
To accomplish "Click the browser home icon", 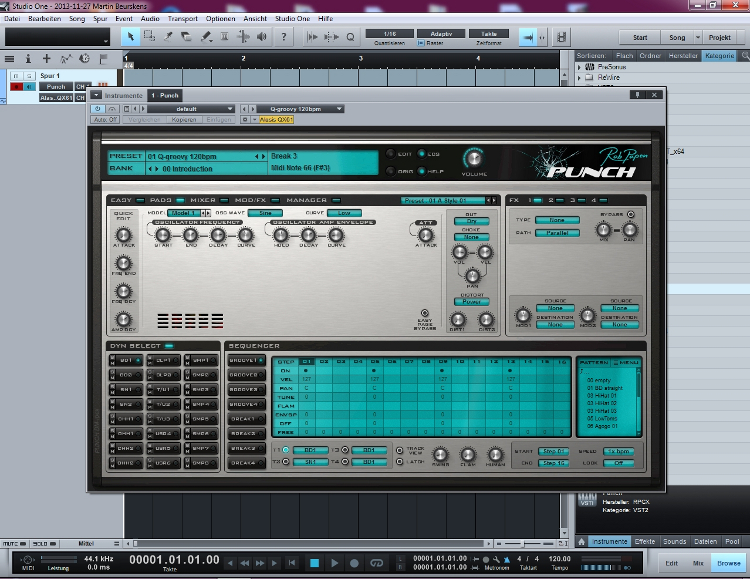I will 582,542.
